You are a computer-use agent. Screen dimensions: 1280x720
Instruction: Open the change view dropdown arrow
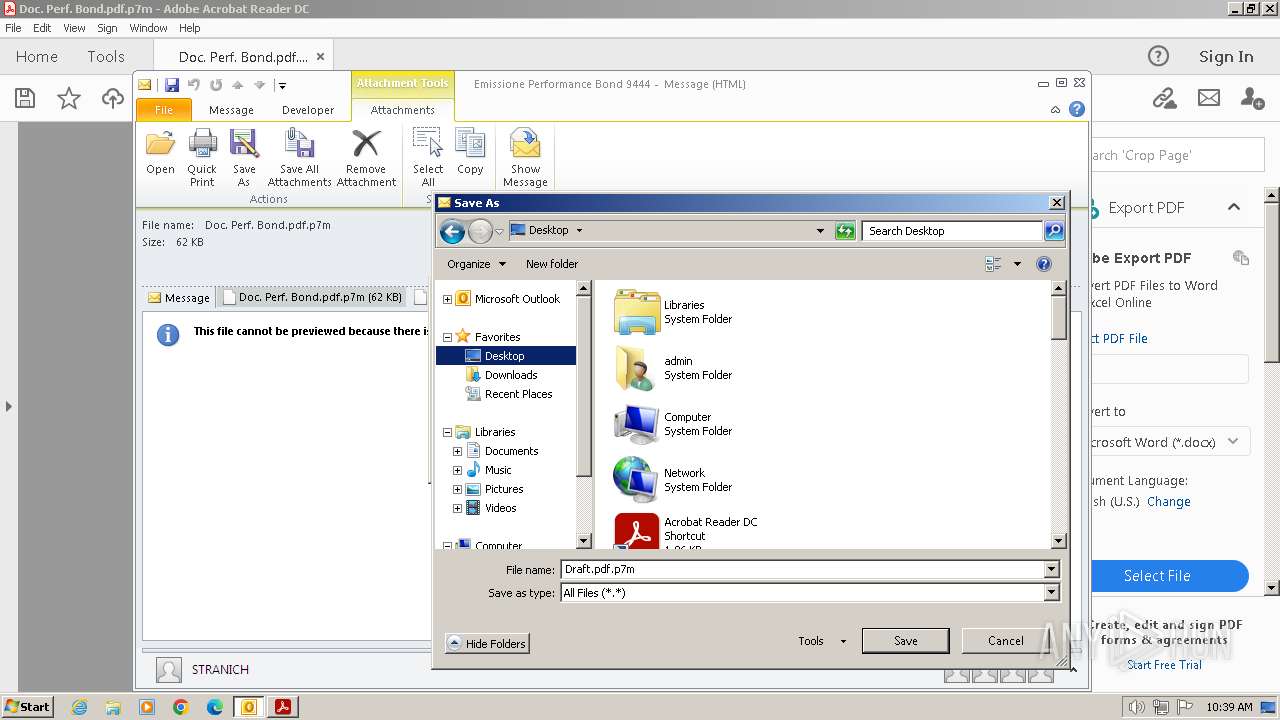(x=1017, y=264)
